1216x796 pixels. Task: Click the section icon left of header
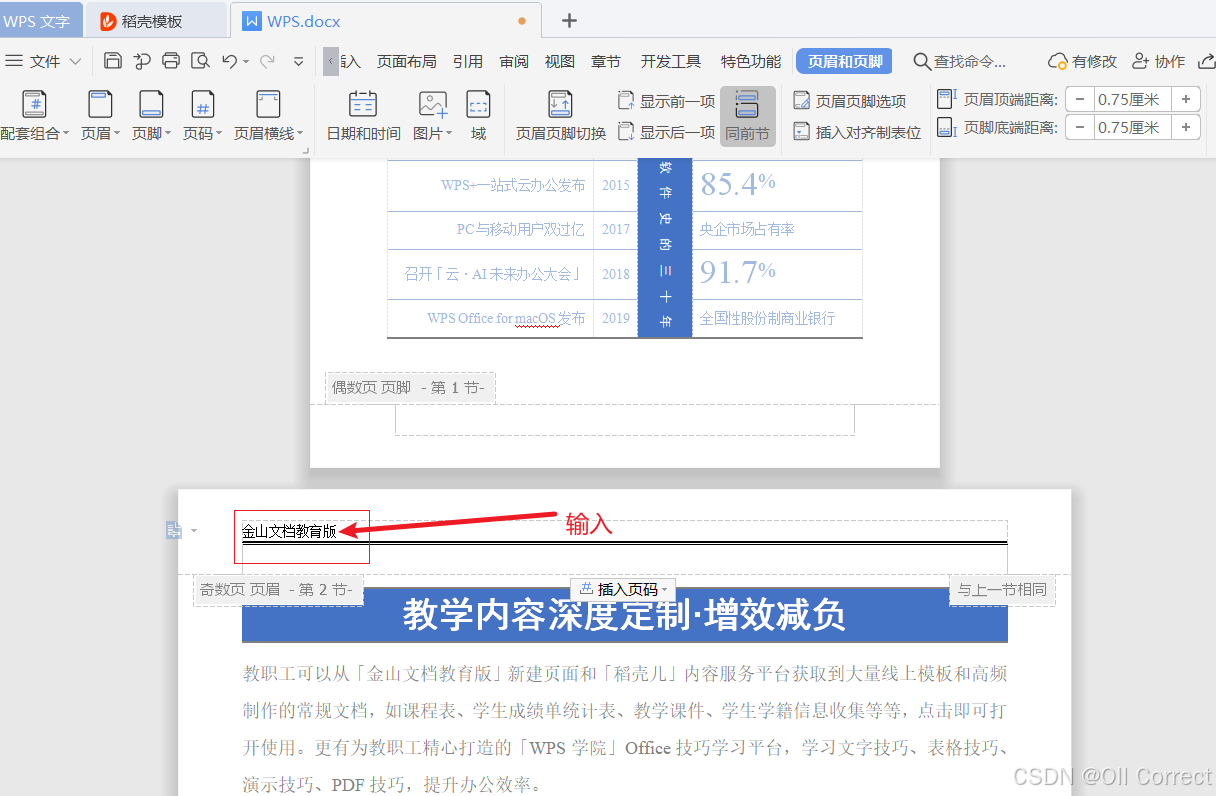[x=174, y=530]
